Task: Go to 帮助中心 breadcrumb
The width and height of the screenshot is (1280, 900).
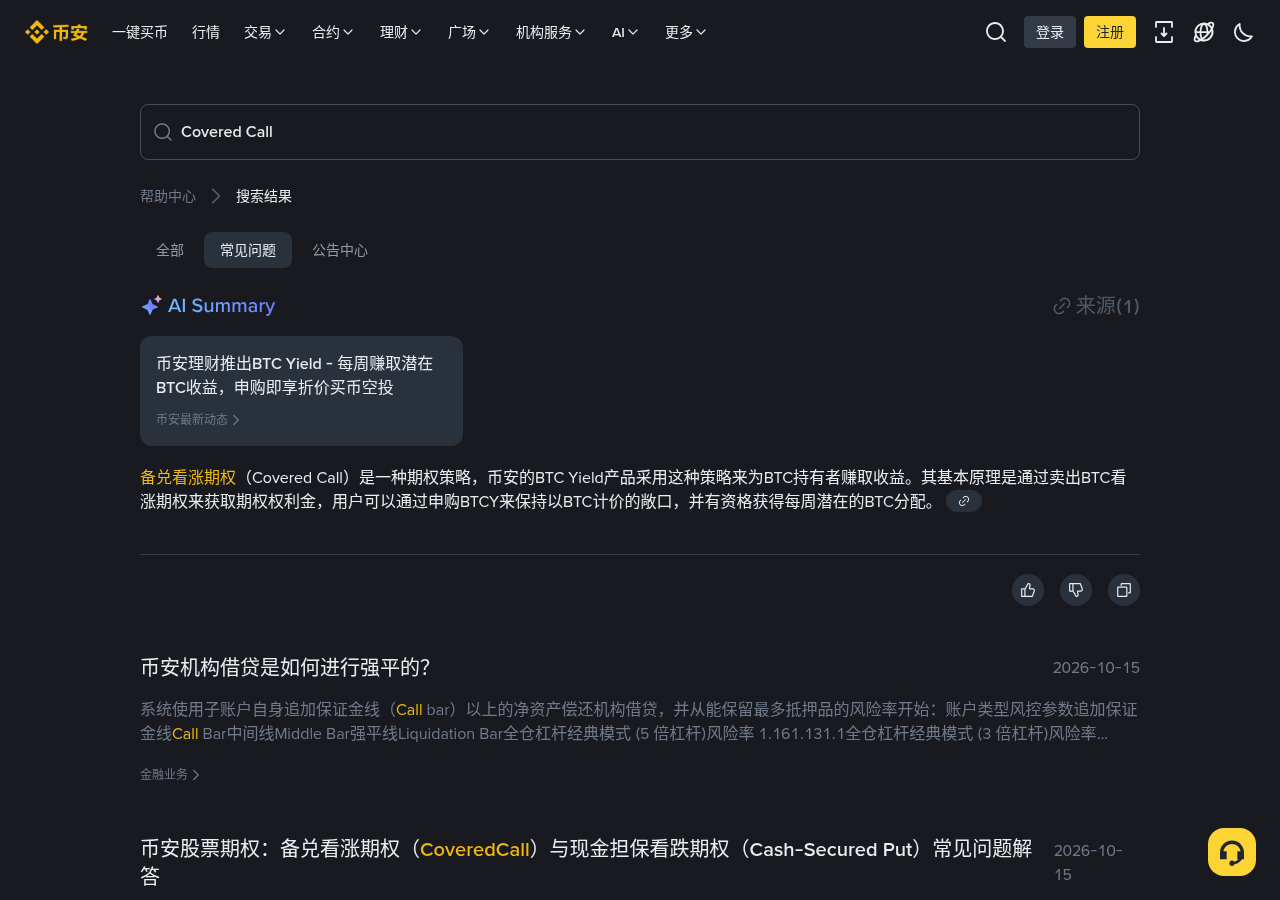Action: tap(168, 196)
